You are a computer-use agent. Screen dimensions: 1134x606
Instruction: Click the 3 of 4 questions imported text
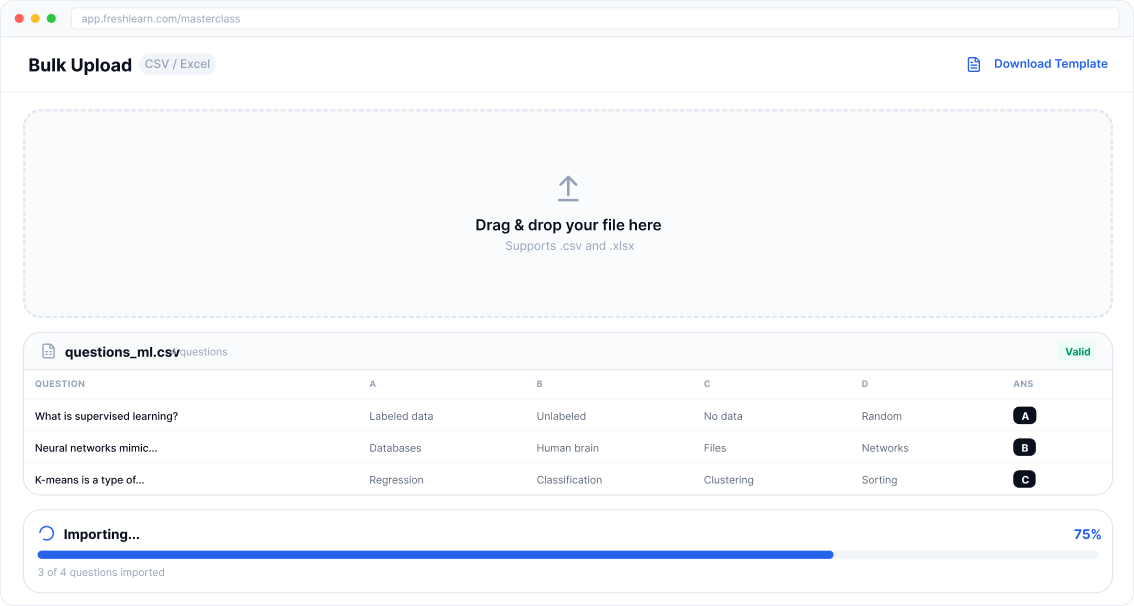point(101,572)
